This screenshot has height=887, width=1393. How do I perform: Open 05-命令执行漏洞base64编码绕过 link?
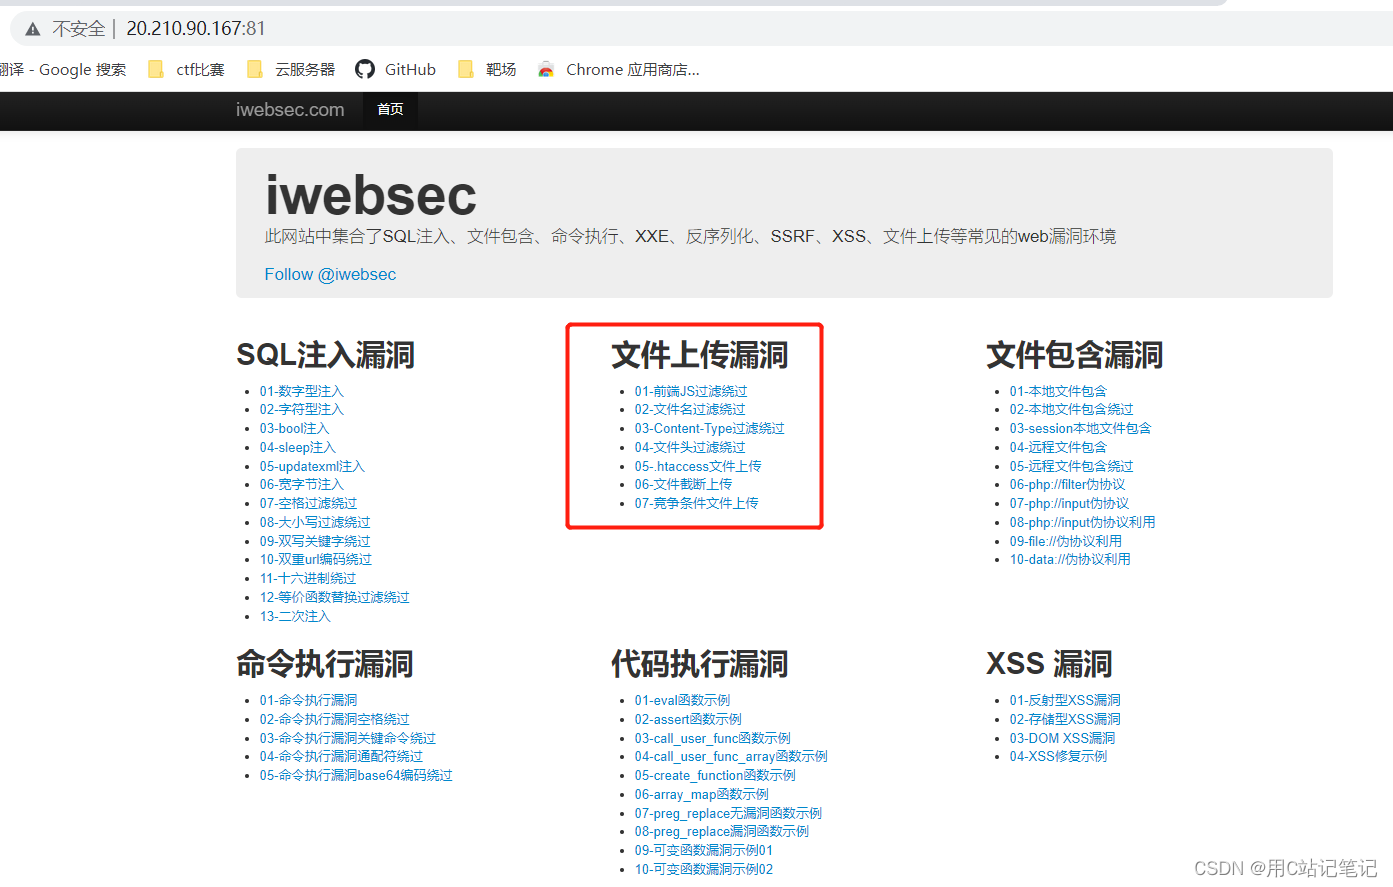356,775
